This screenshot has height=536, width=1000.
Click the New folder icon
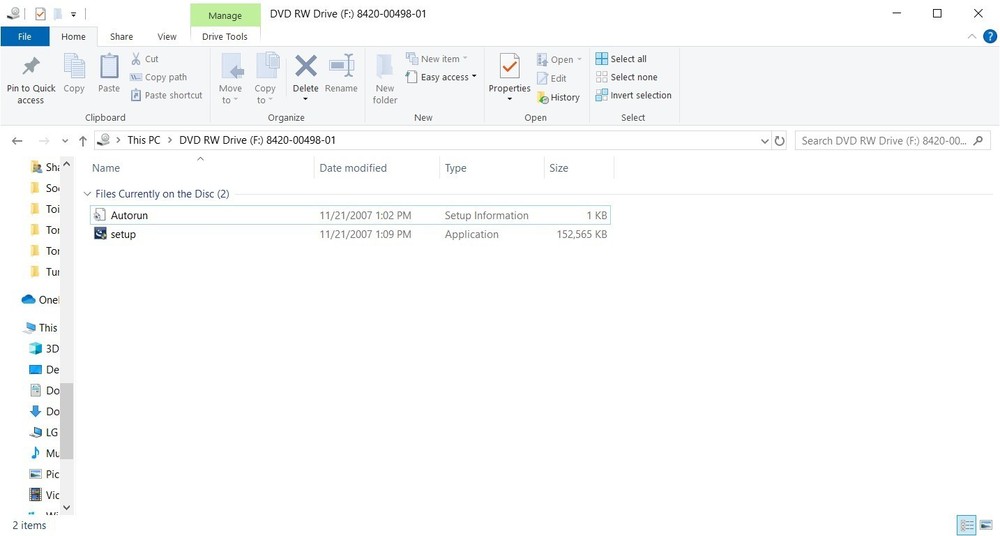(x=385, y=69)
